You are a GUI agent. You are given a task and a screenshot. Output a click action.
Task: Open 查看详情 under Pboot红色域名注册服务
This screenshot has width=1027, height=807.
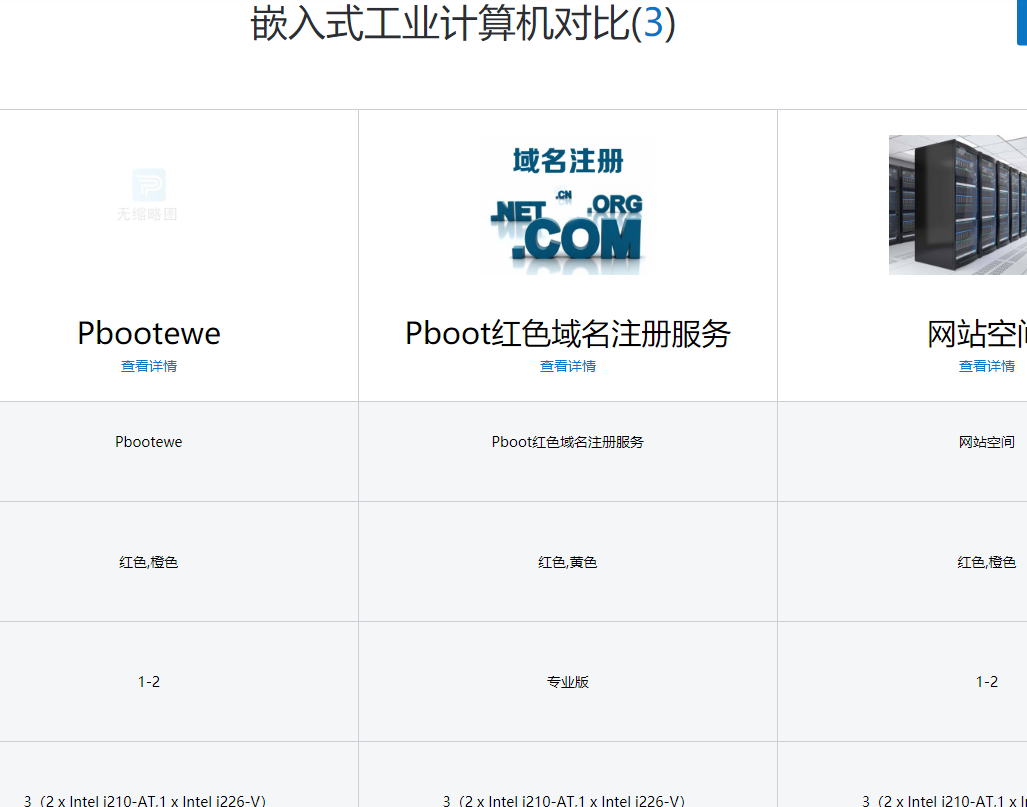(567, 366)
